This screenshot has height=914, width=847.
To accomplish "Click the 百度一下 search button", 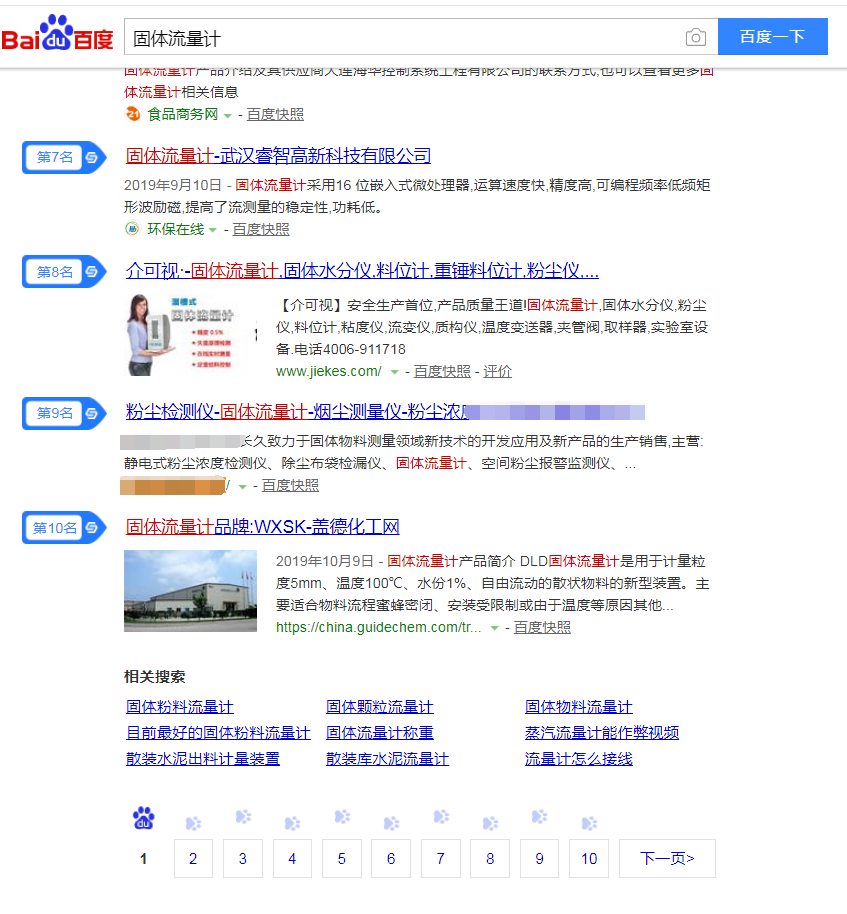I will pos(772,37).
